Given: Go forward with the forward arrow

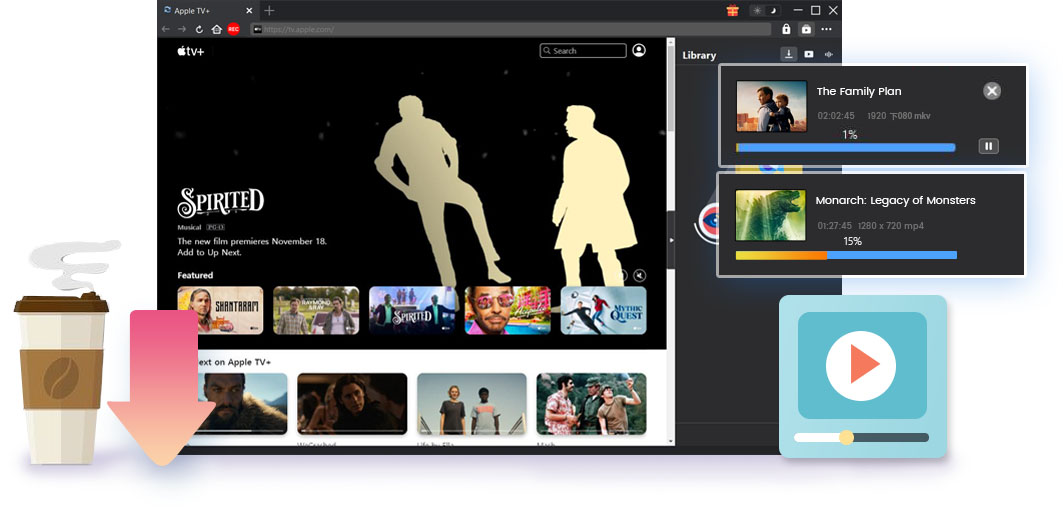Looking at the screenshot, I should tap(182, 29).
